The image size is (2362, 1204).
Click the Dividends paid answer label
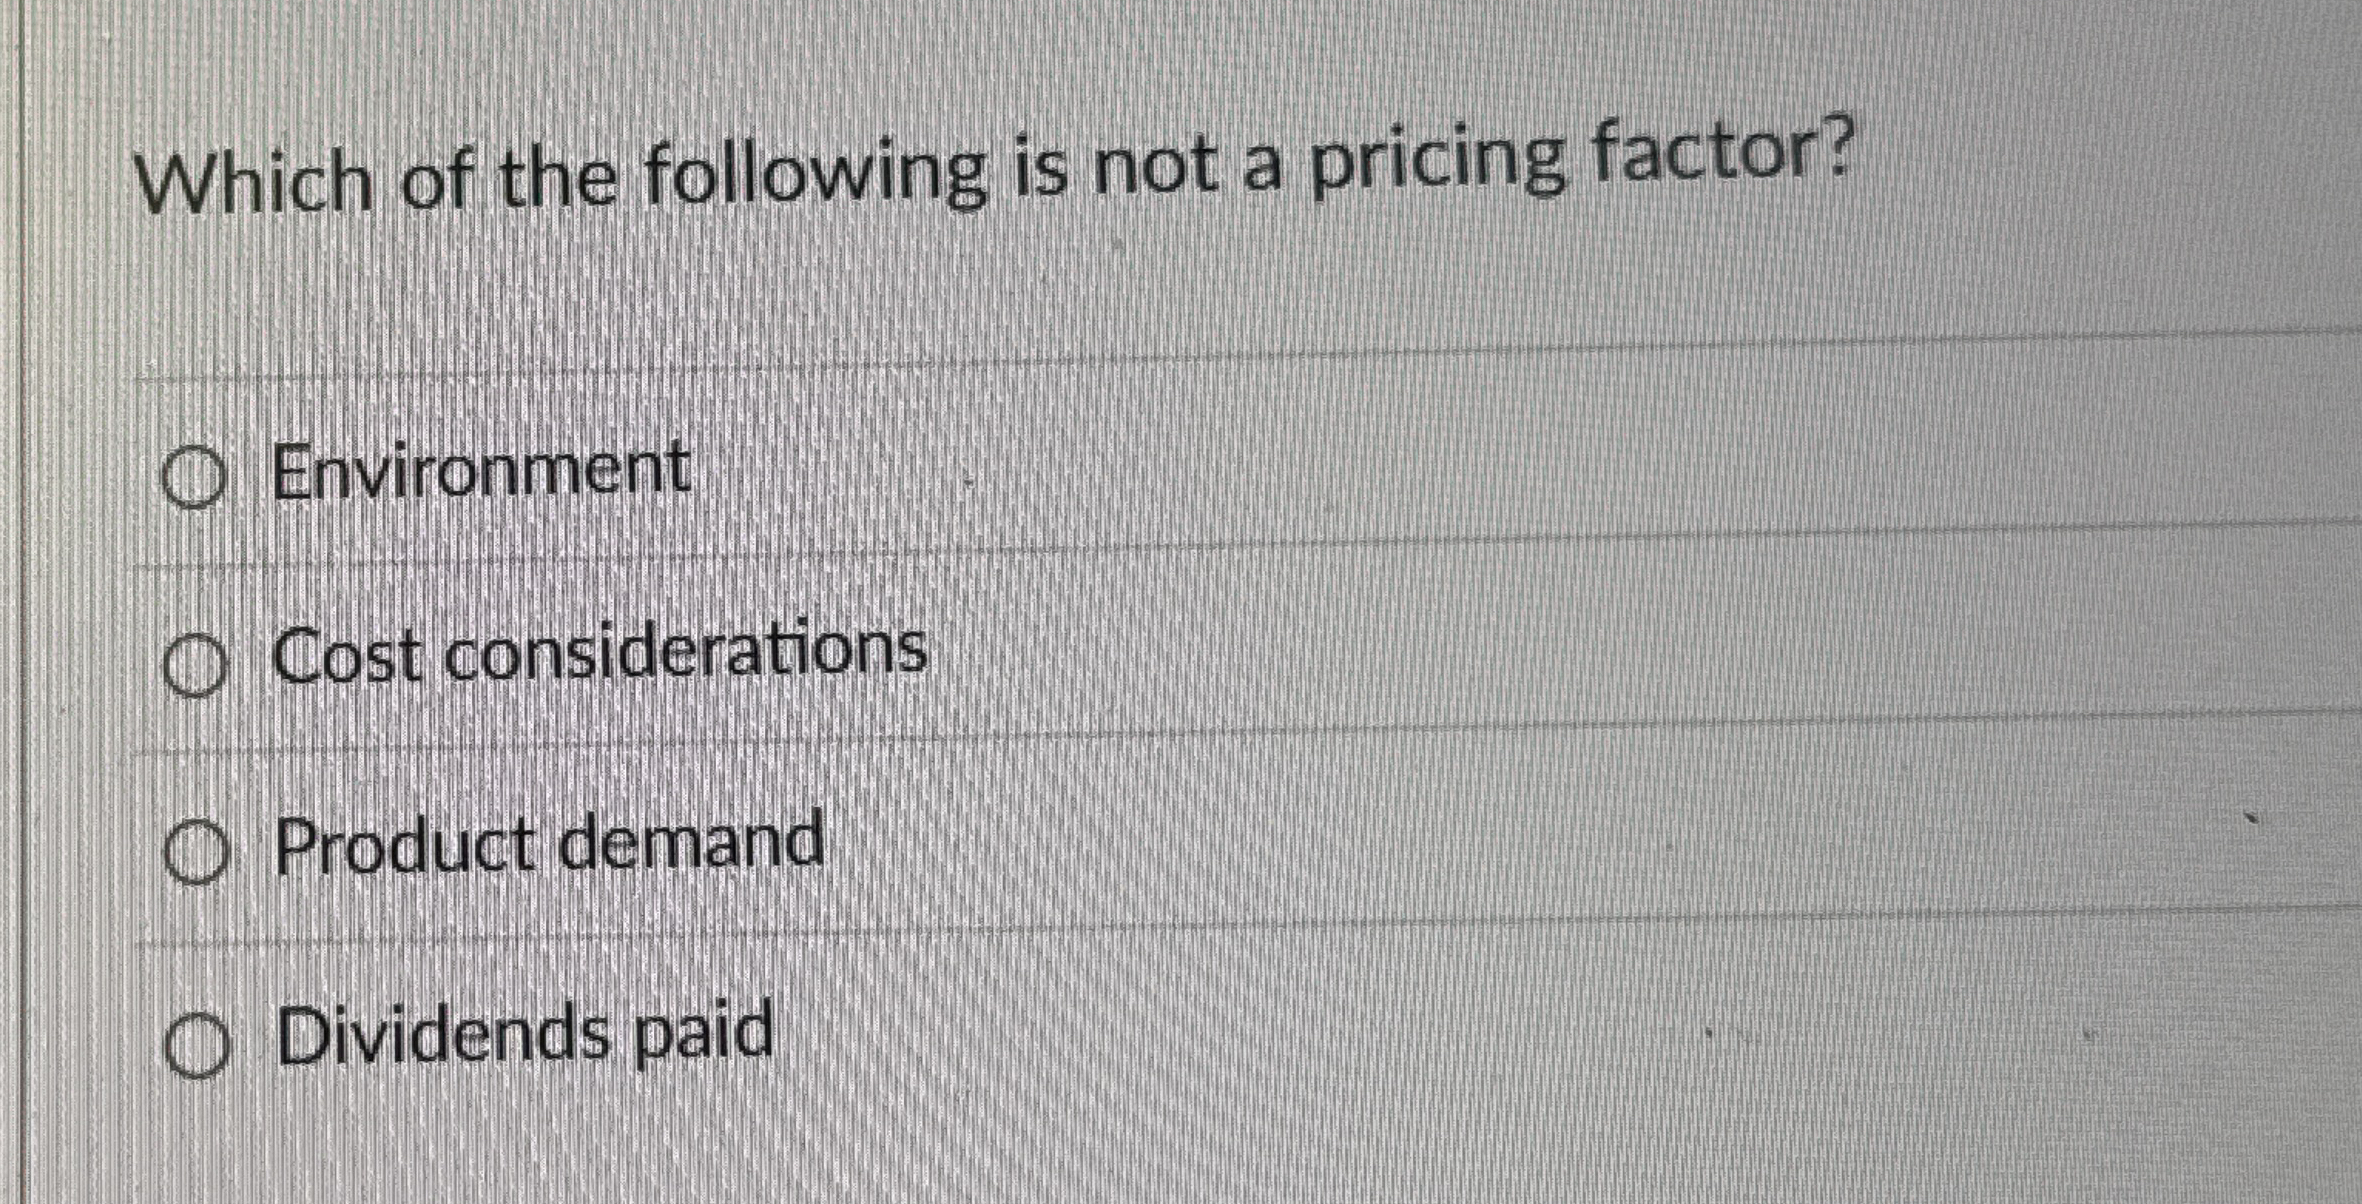coord(524,1032)
